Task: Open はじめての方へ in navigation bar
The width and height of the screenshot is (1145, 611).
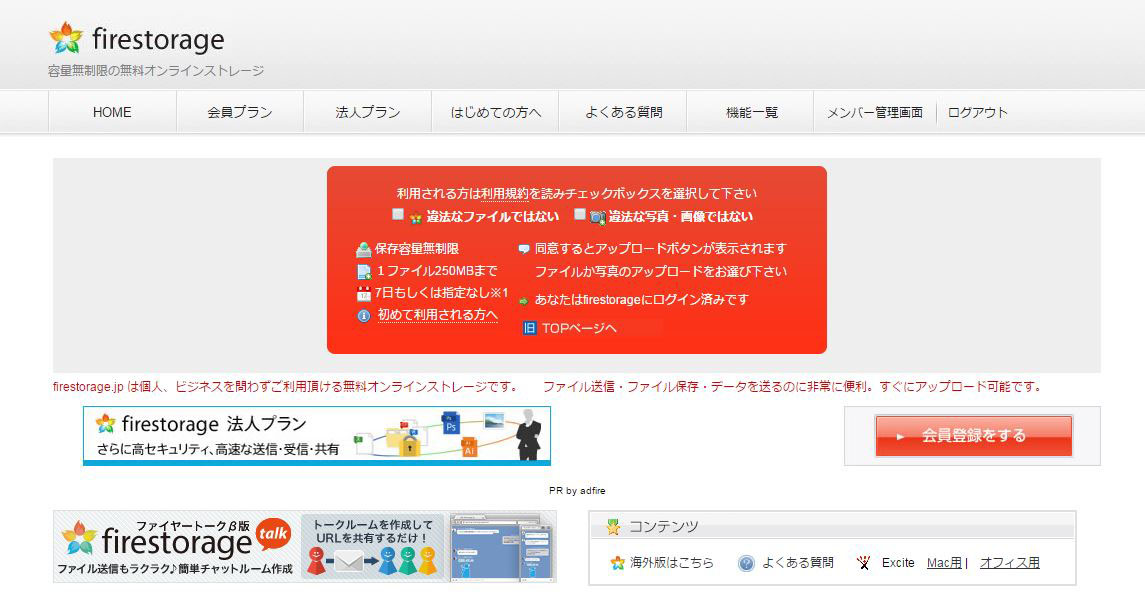Action: [495, 112]
